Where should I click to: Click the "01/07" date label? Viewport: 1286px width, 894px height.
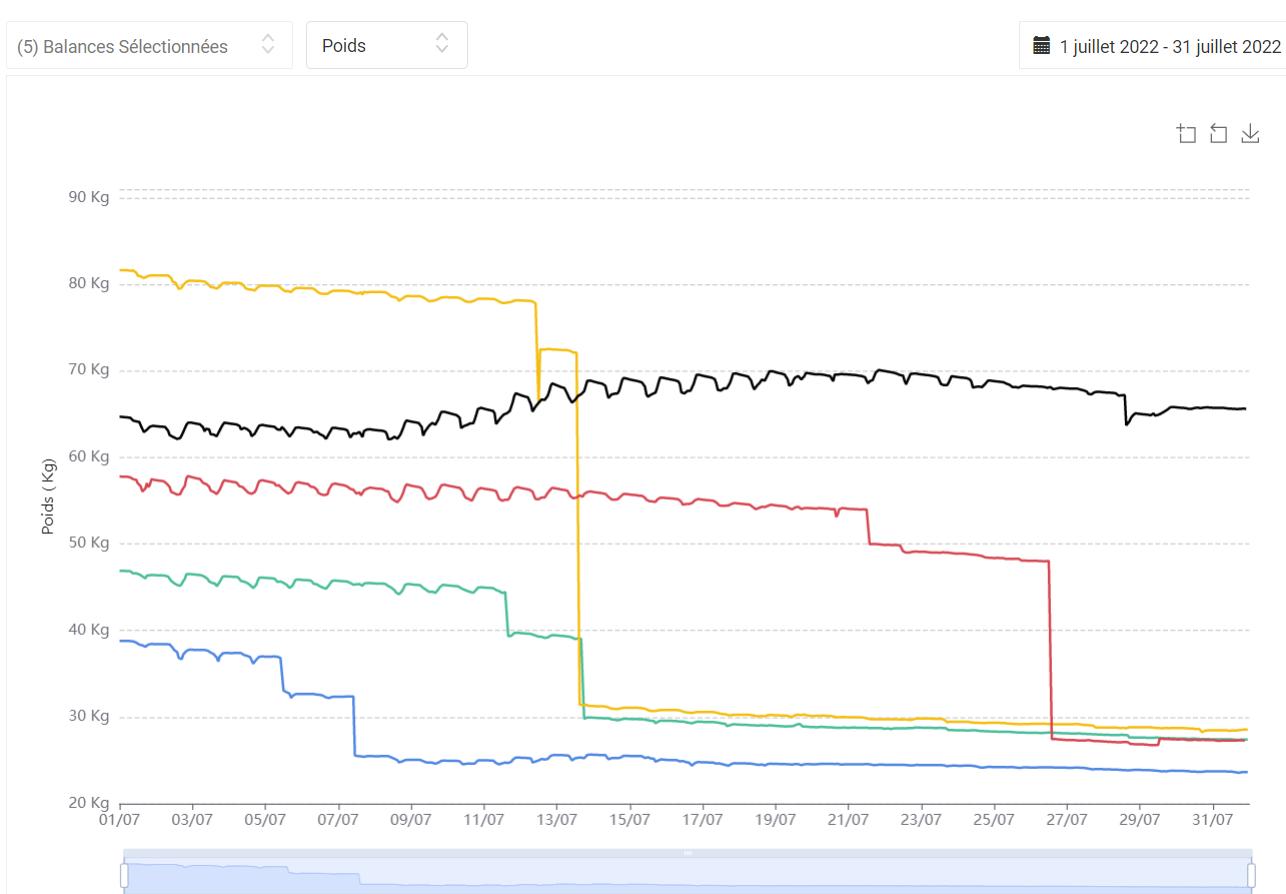(120, 821)
